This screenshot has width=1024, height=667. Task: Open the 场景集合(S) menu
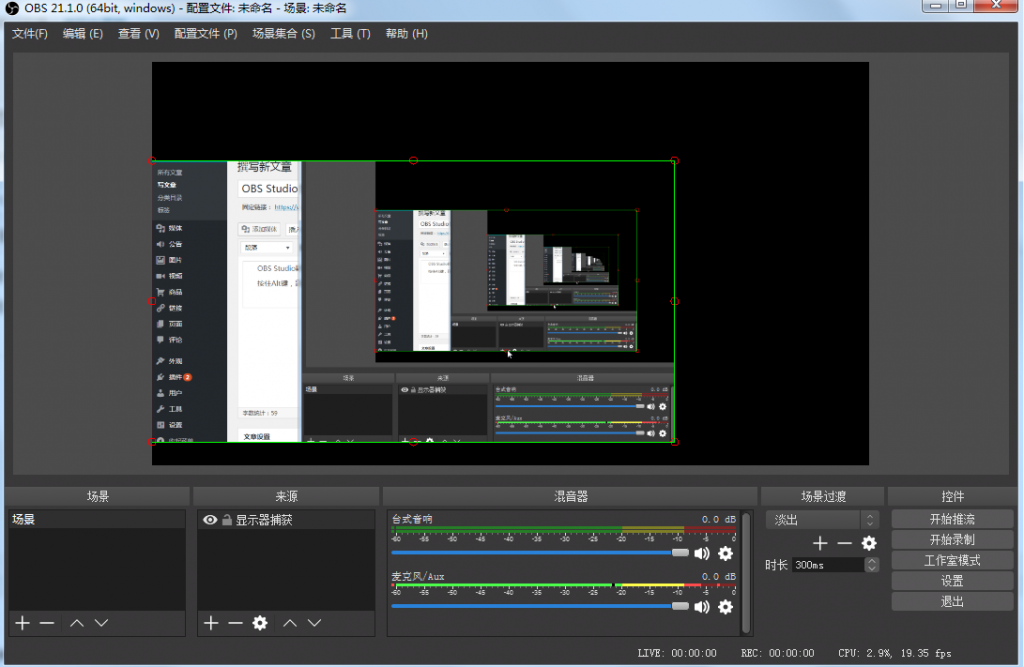tap(283, 34)
